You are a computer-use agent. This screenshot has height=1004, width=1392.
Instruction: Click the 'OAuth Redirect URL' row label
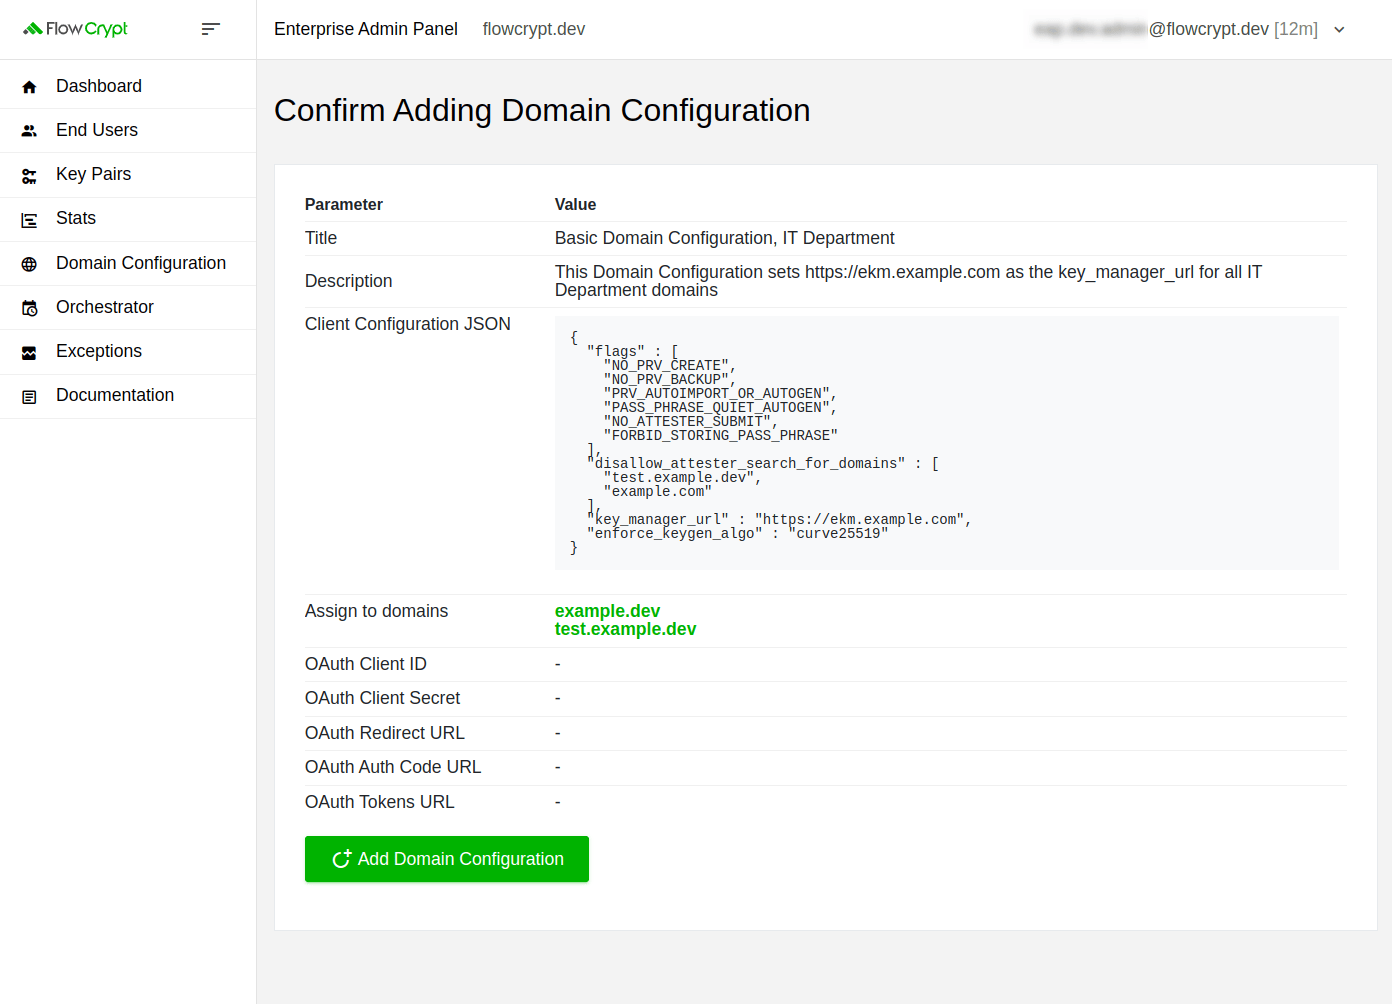pyautogui.click(x=385, y=733)
